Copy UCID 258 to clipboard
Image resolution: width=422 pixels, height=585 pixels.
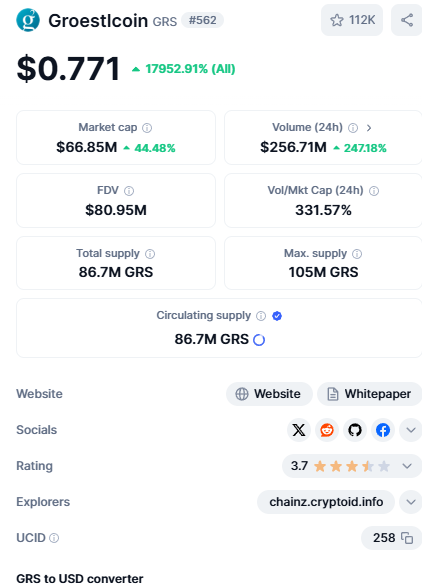click(407, 538)
